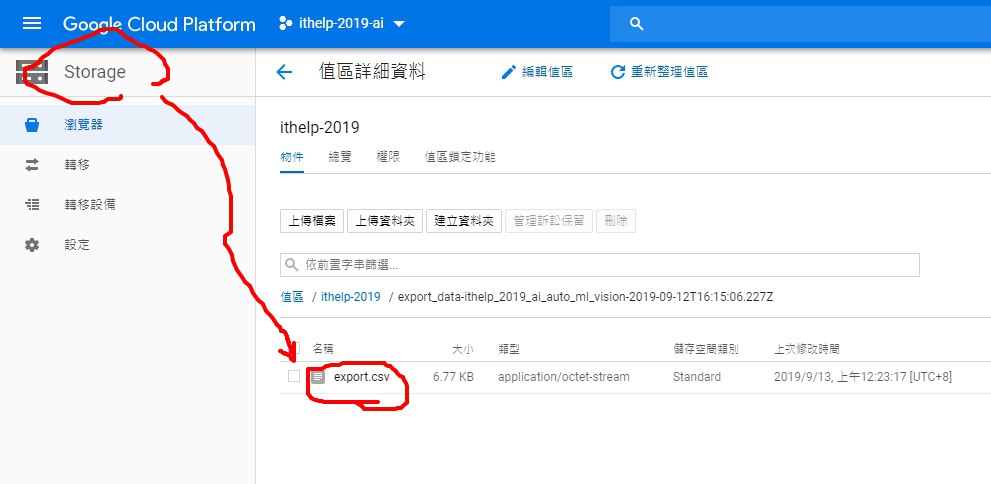Open 設定 in the sidebar
The image size is (991, 484).
128,245
